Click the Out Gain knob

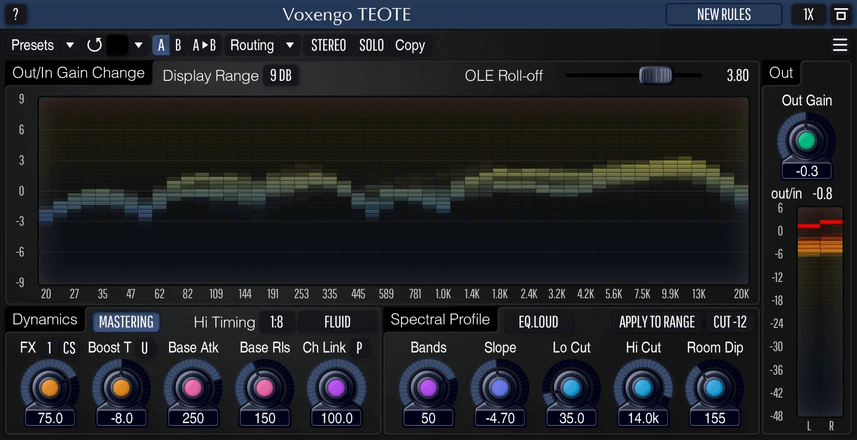pos(807,141)
